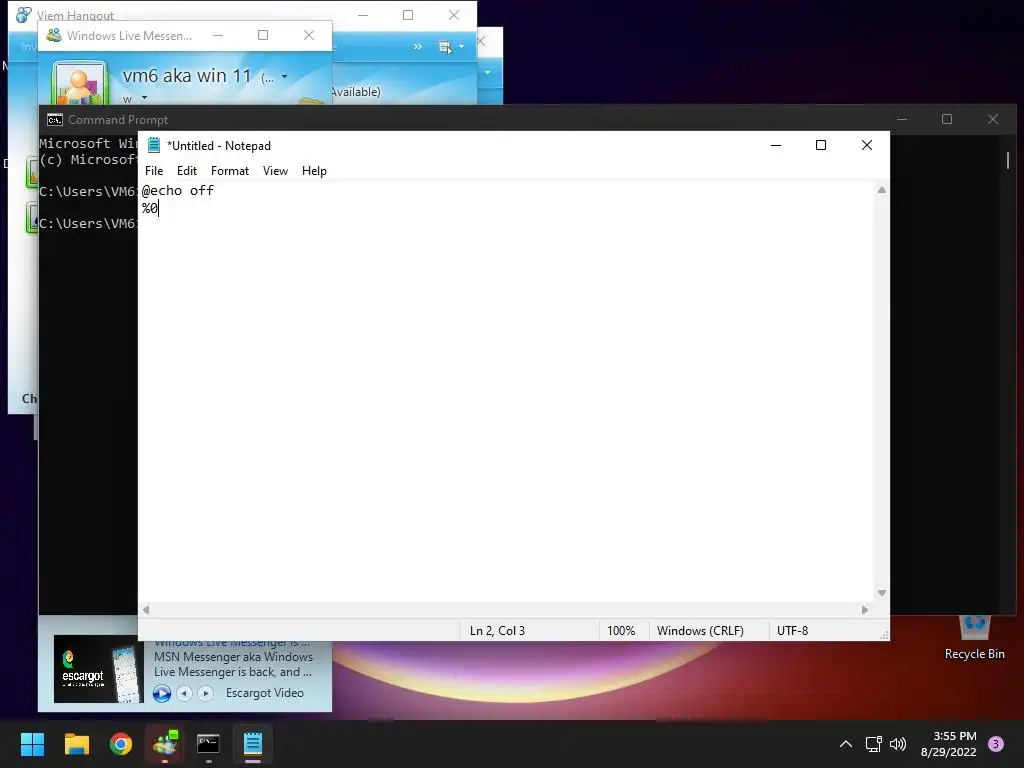The image size is (1024, 768).
Task: Open the Windows Start menu
Action: (32, 744)
